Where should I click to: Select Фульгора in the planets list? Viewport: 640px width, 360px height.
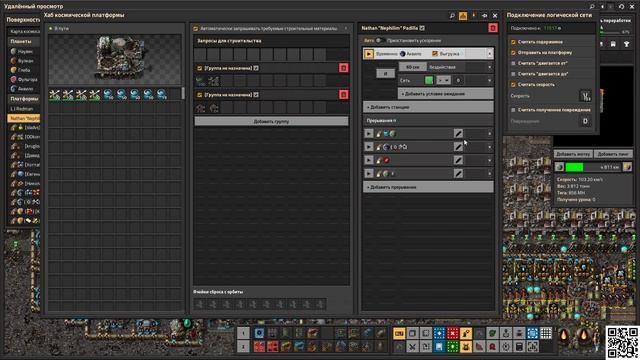tap(24, 79)
